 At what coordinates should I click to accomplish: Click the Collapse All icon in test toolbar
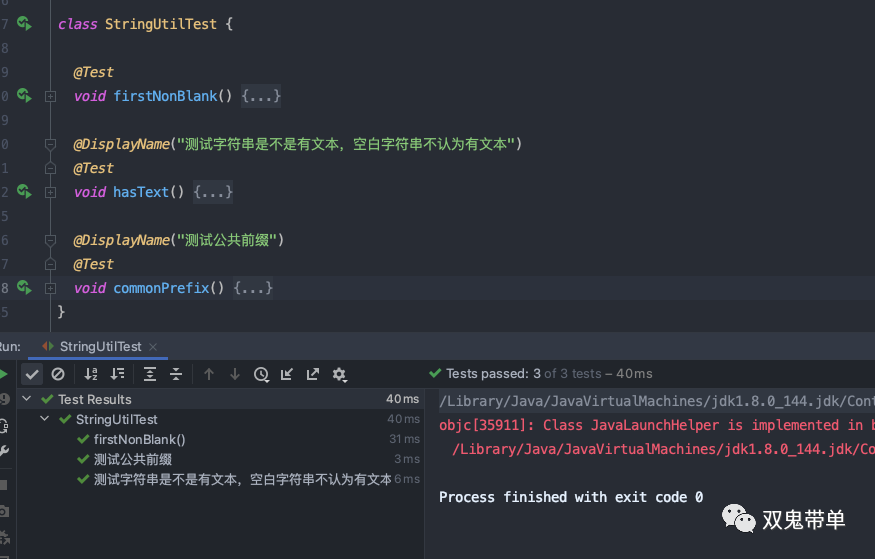click(x=176, y=374)
